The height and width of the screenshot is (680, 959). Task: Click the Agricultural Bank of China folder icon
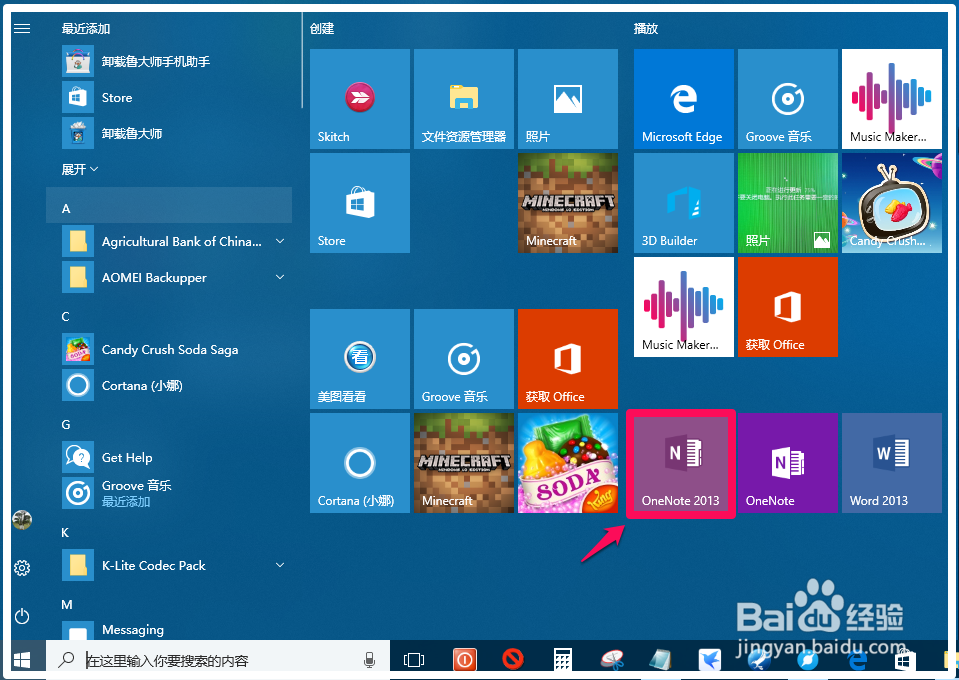78,241
